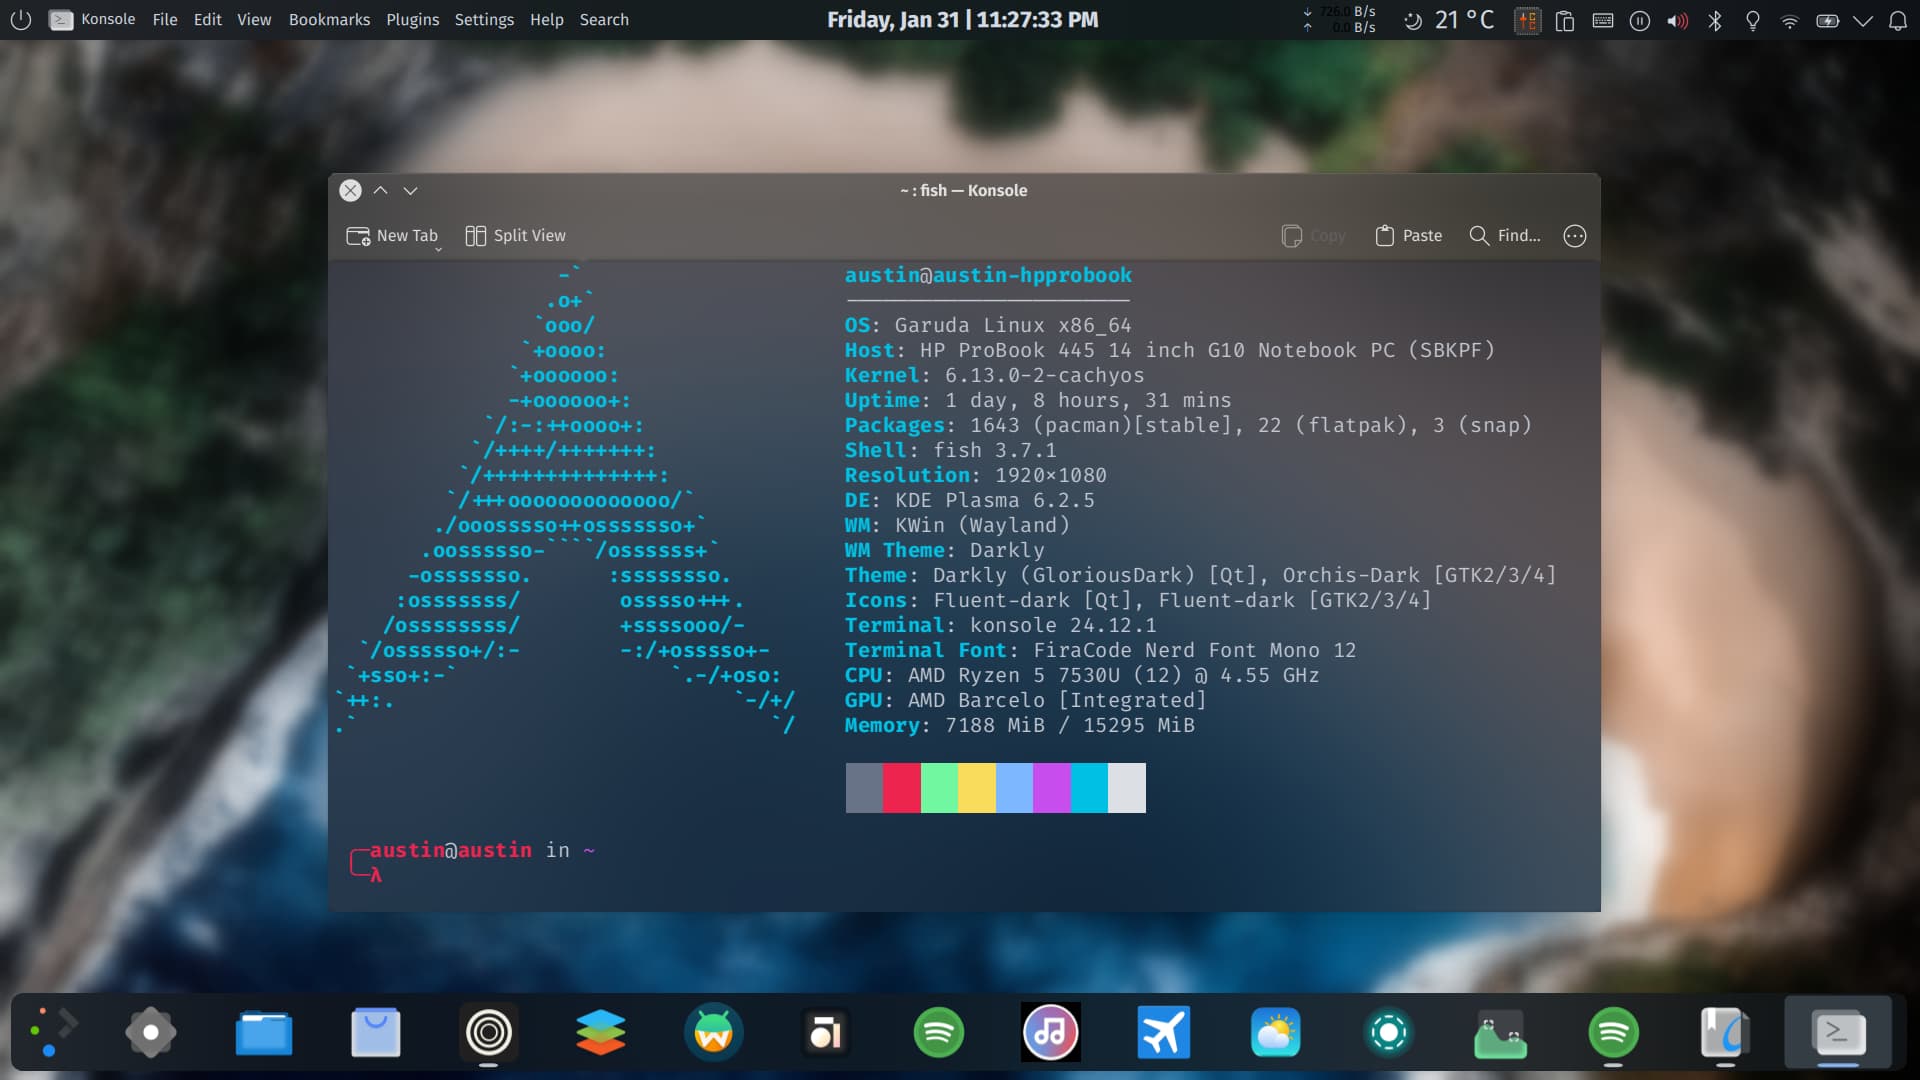Click the austin@austin-hpprobook header text
Viewport: 1920px width, 1080px height.
tap(988, 275)
